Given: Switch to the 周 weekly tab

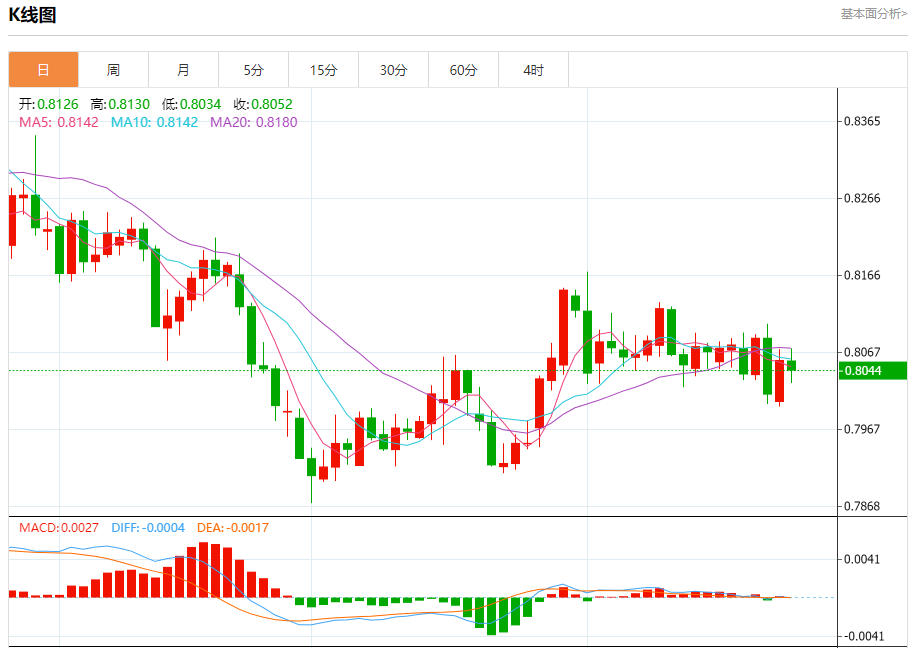Looking at the screenshot, I should (x=113, y=70).
